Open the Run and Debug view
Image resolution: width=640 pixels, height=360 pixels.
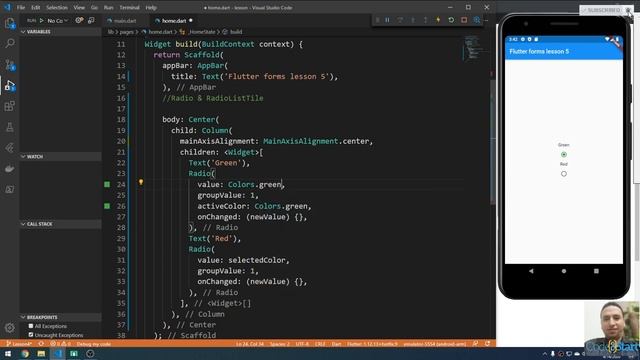pyautogui.click(x=9, y=85)
